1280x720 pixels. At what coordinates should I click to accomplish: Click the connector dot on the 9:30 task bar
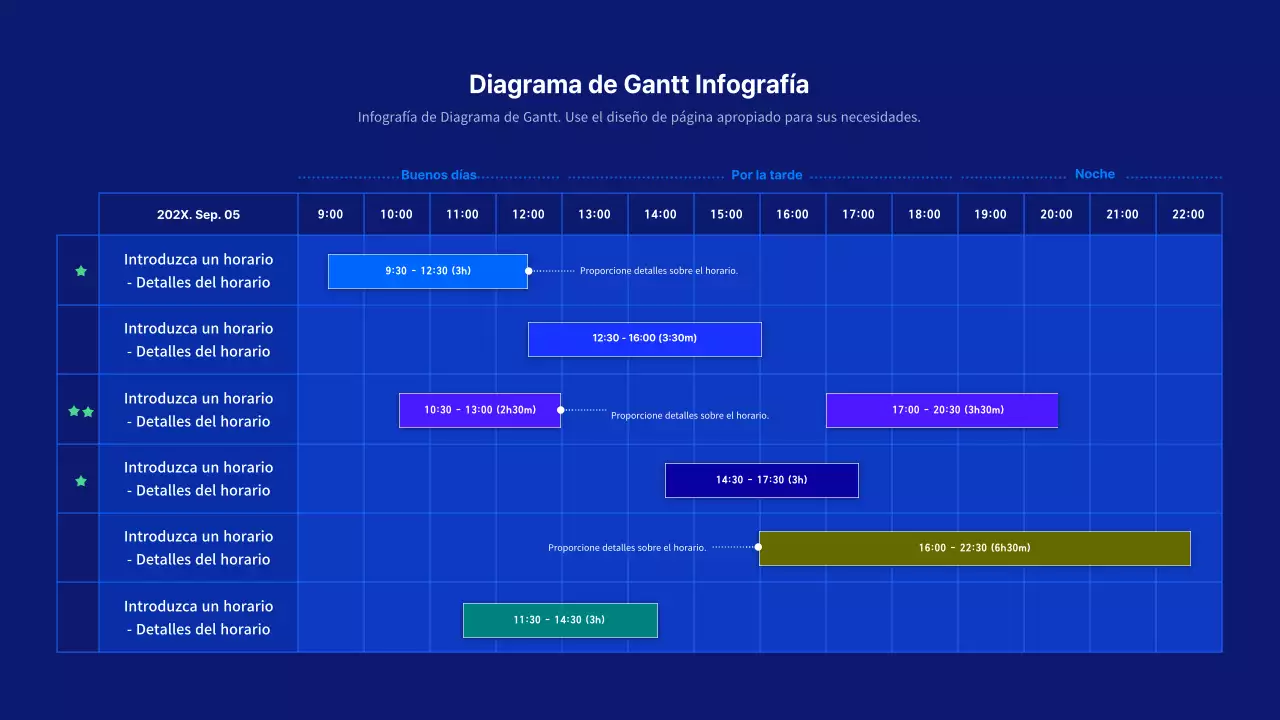(x=528, y=270)
